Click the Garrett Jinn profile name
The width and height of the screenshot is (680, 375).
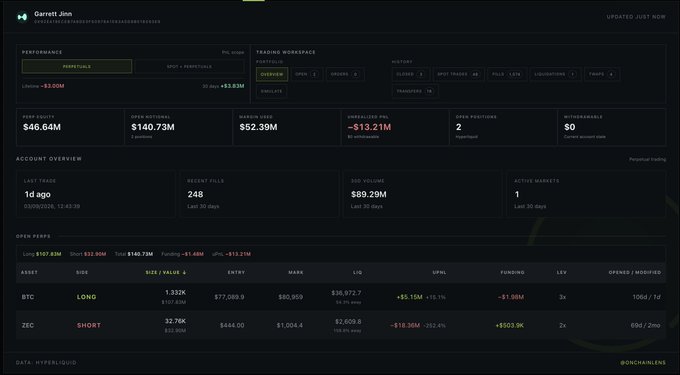click(x=53, y=14)
